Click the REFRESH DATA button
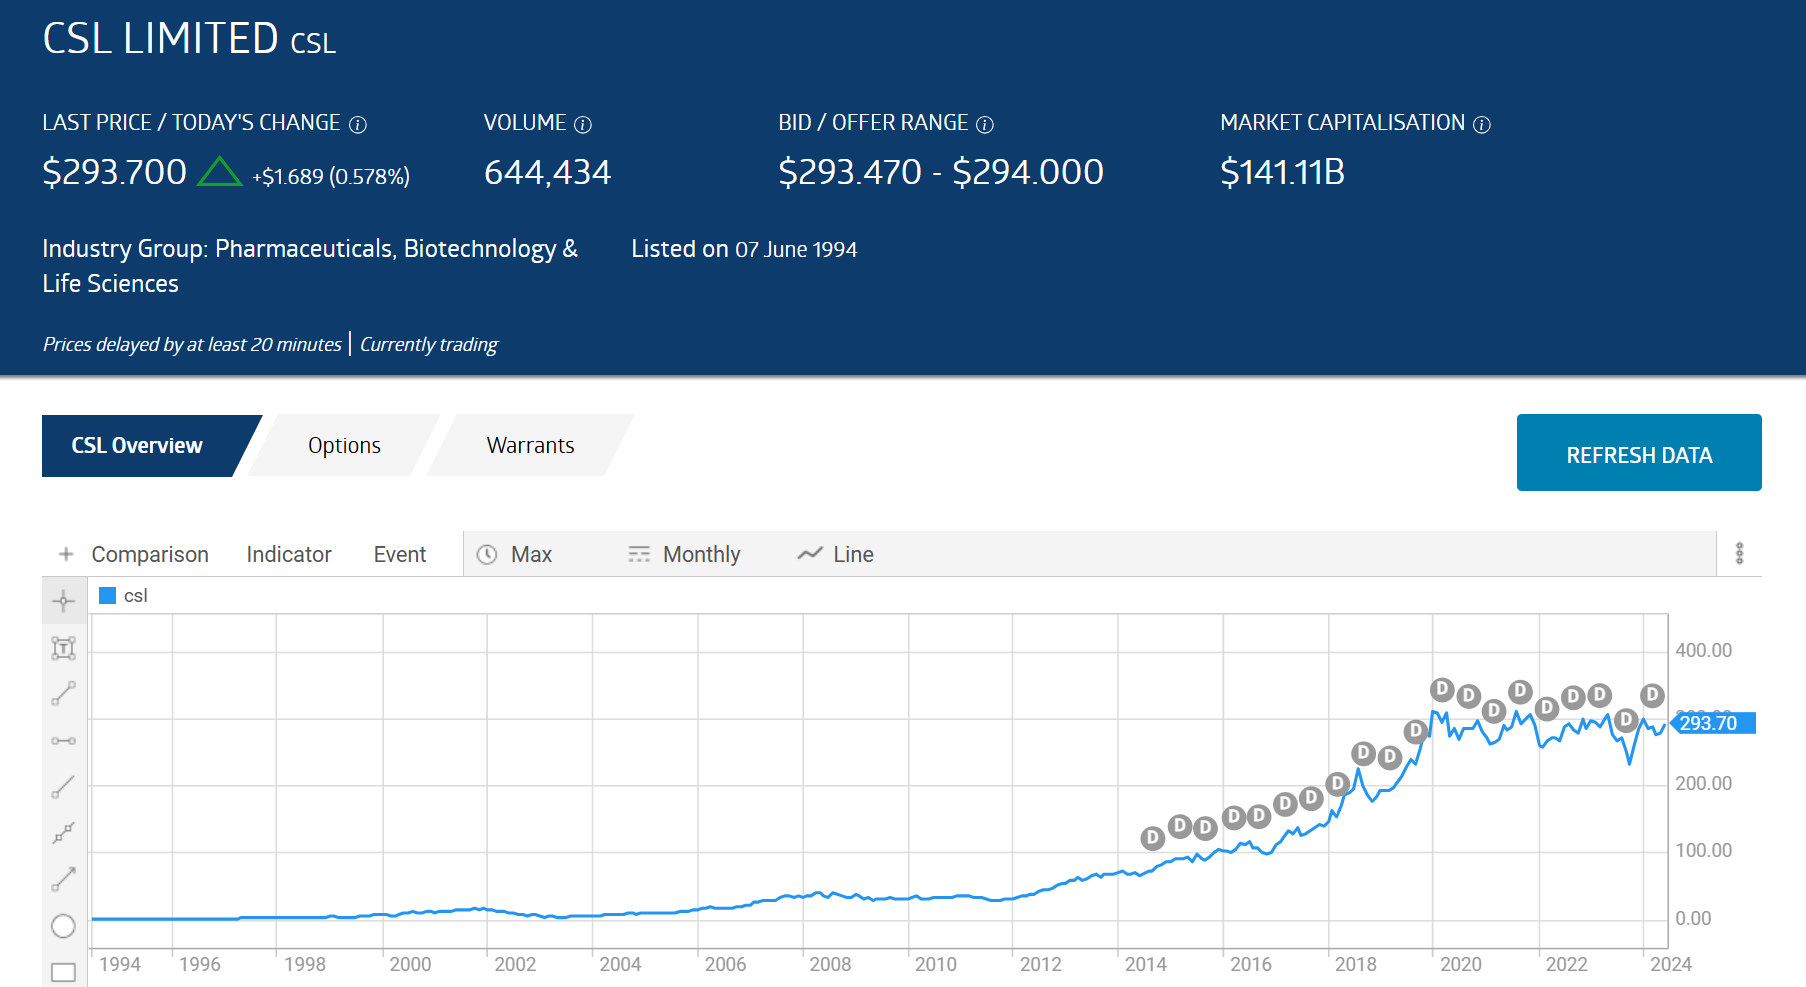1806x987 pixels. pos(1639,453)
